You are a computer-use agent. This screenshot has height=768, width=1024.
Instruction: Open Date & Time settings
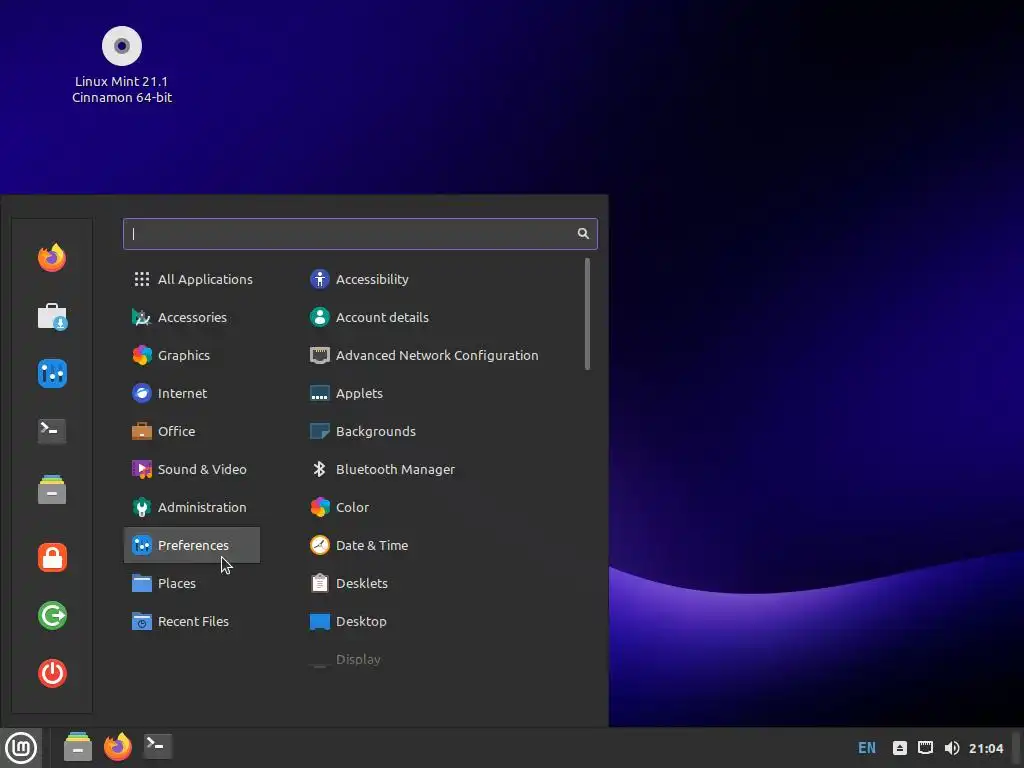click(442, 545)
